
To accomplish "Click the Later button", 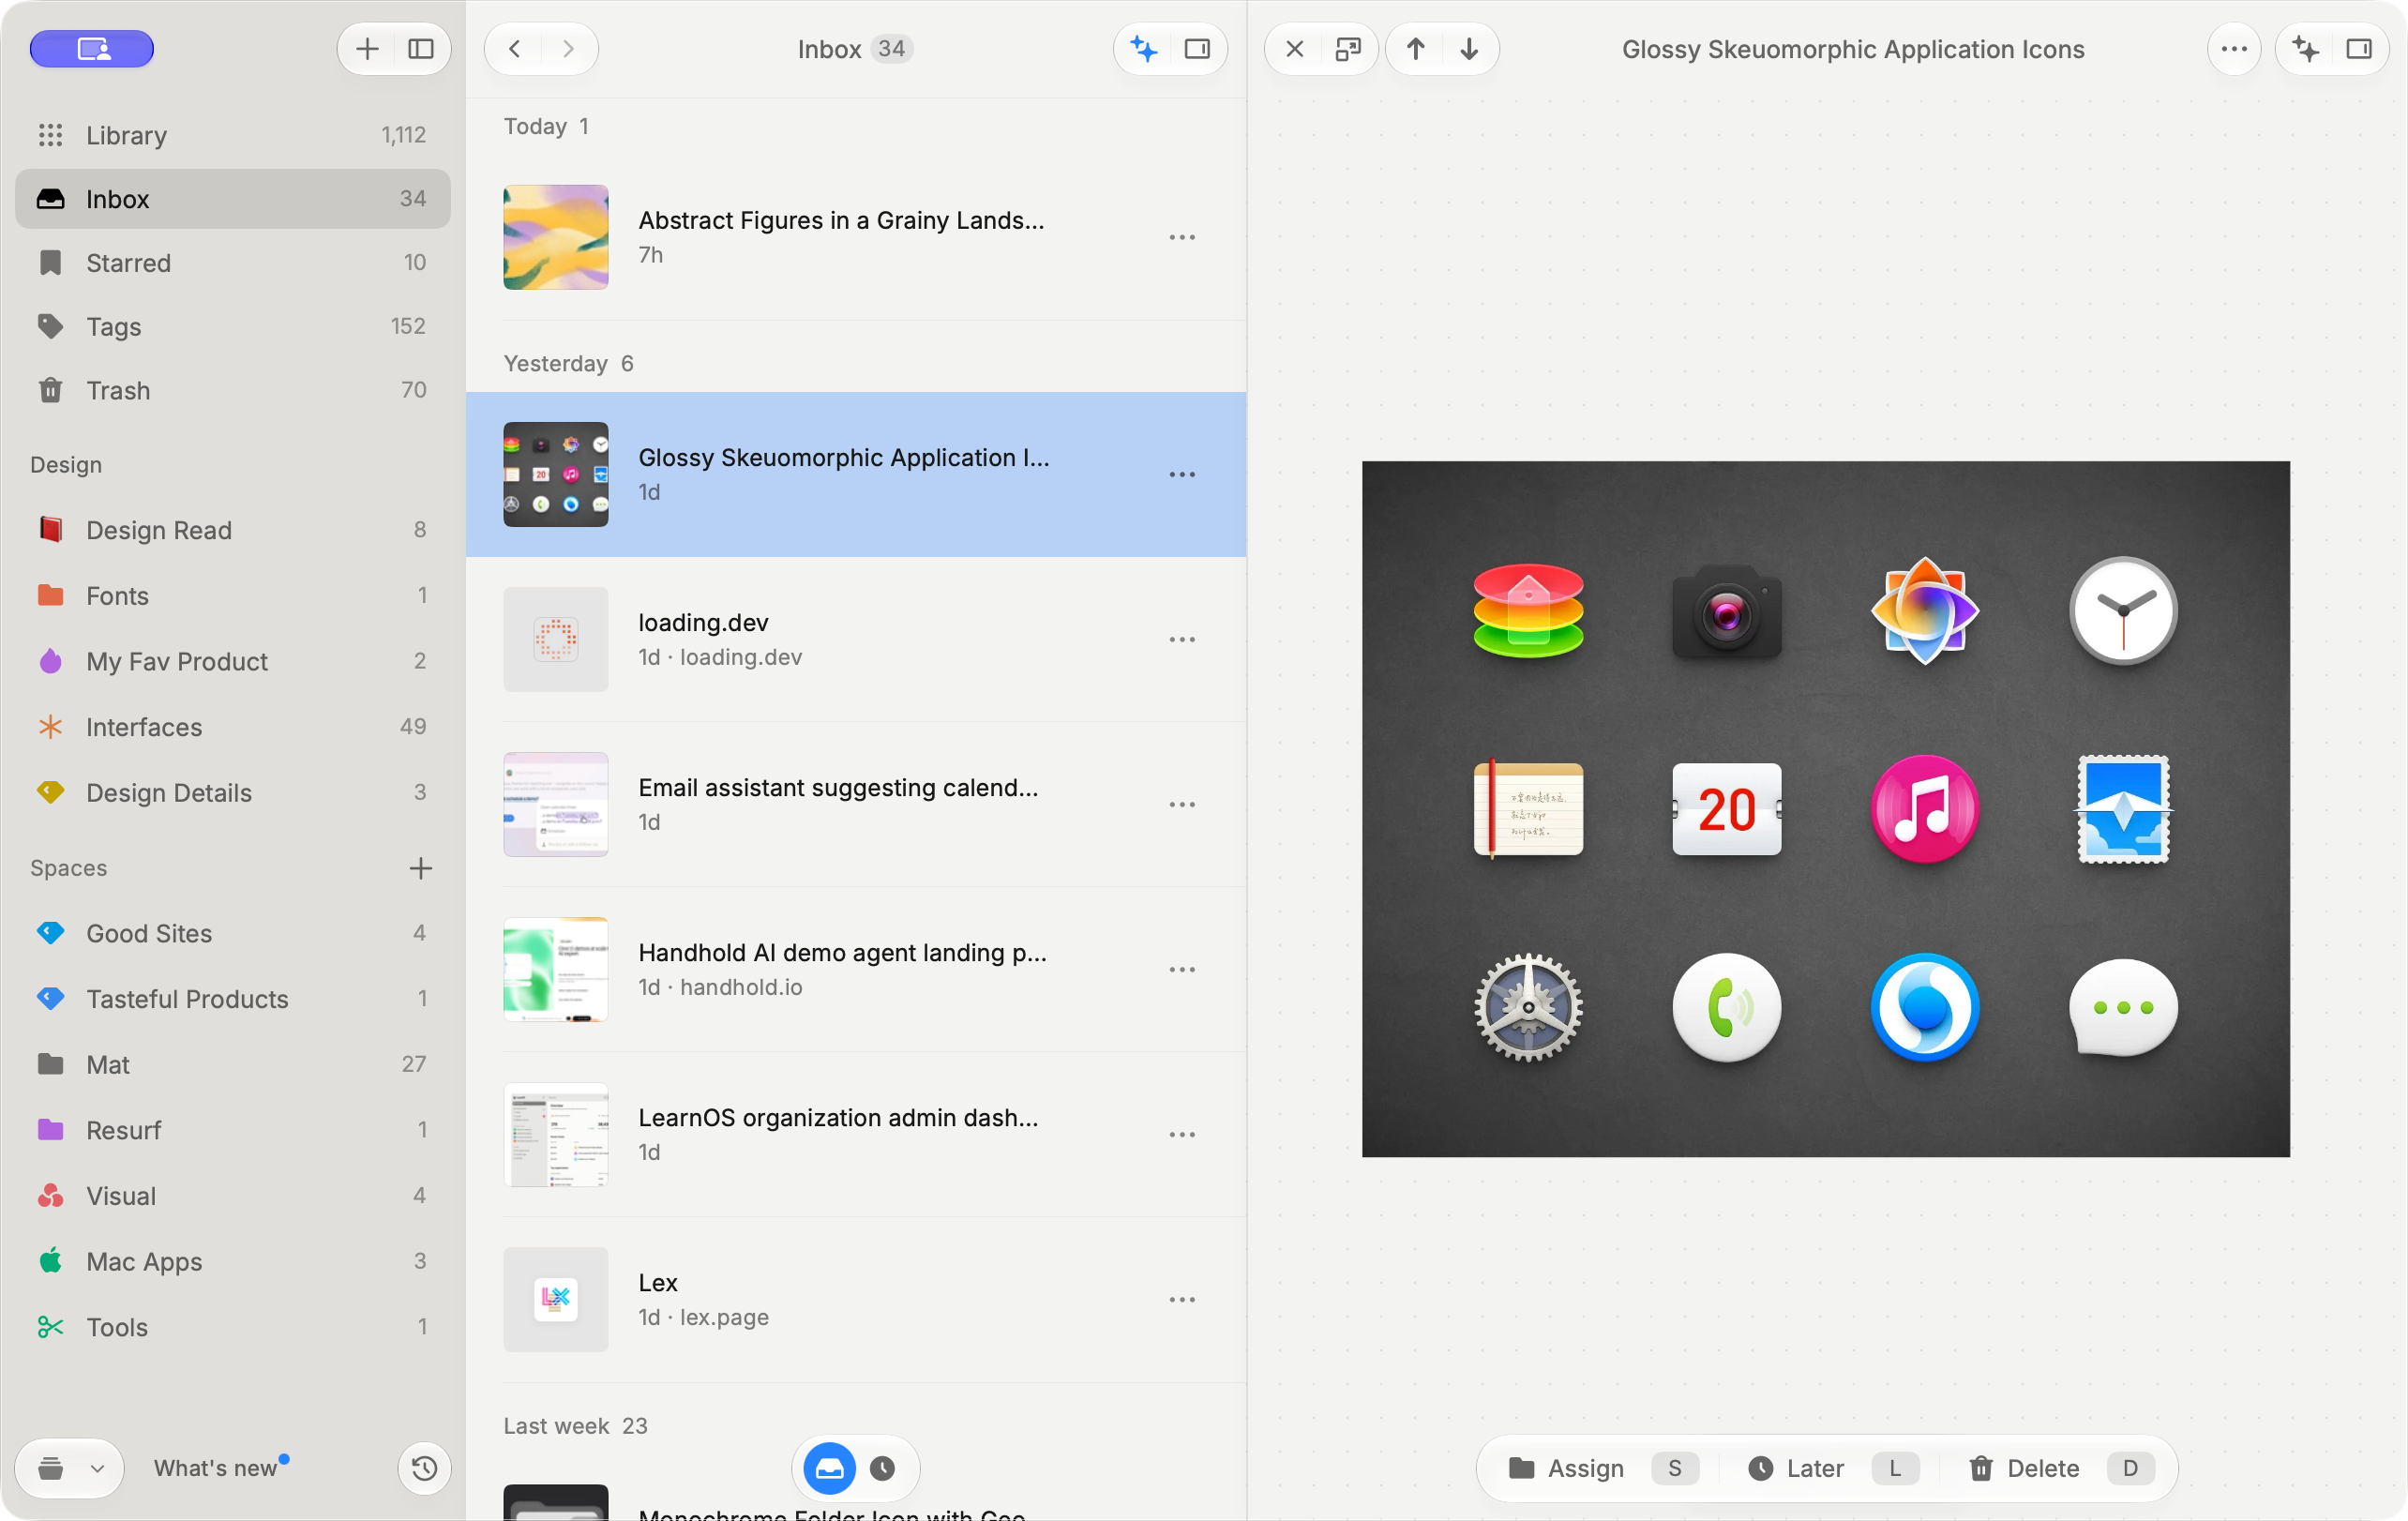I will coord(1832,1468).
